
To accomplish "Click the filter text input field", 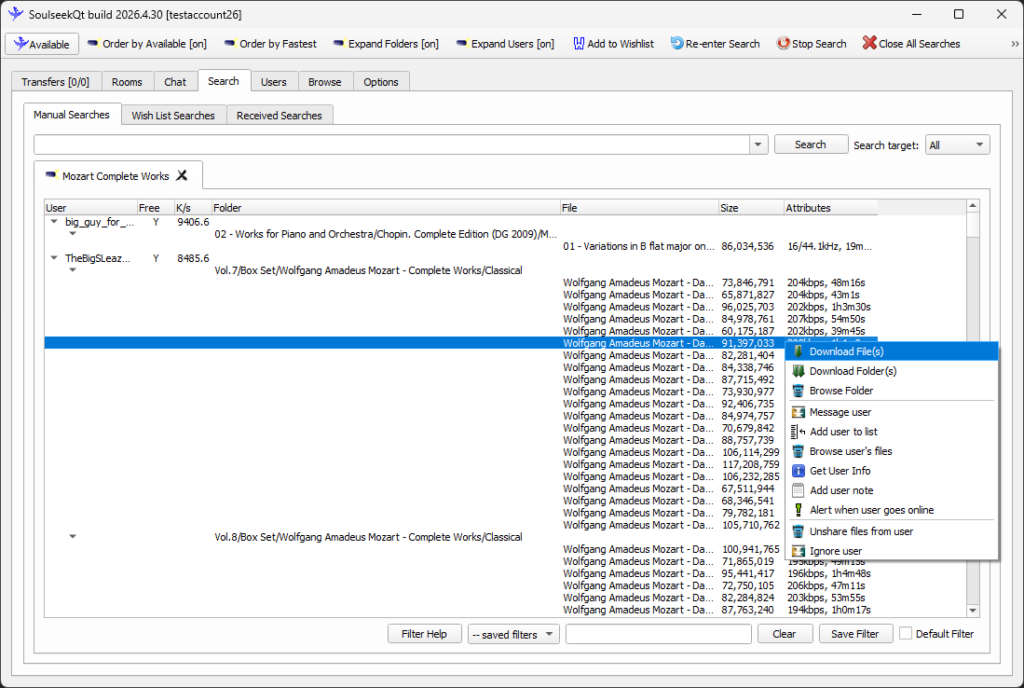I will [x=658, y=634].
